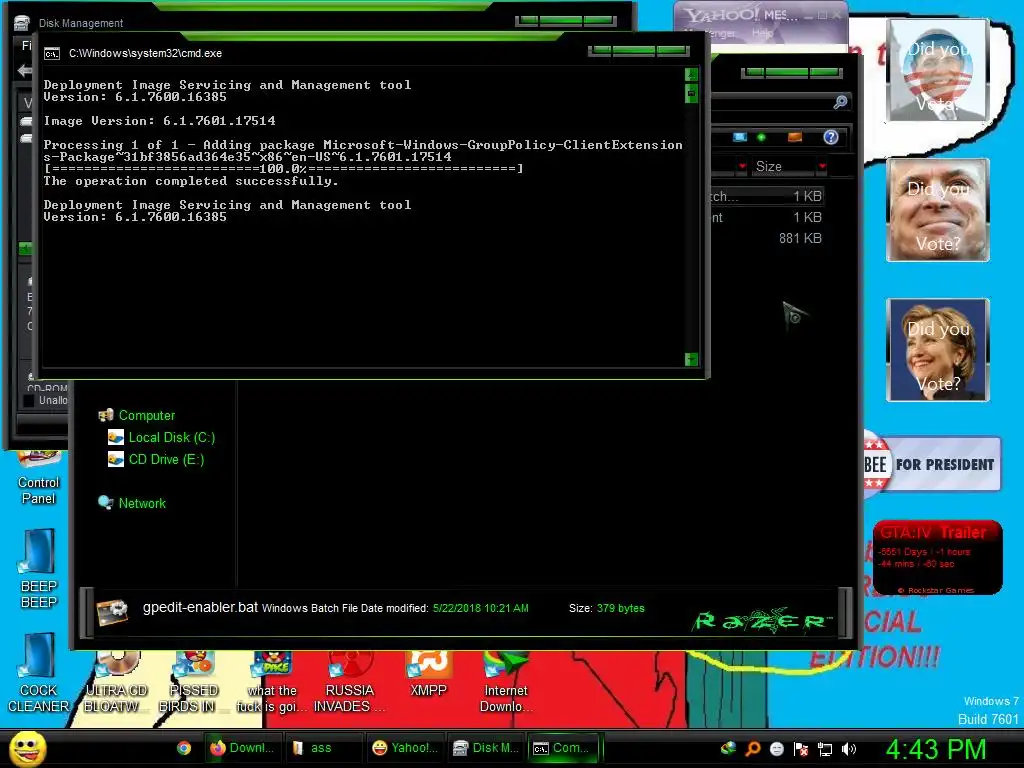Click the Yahoo! Messenger window title bar

761,14
